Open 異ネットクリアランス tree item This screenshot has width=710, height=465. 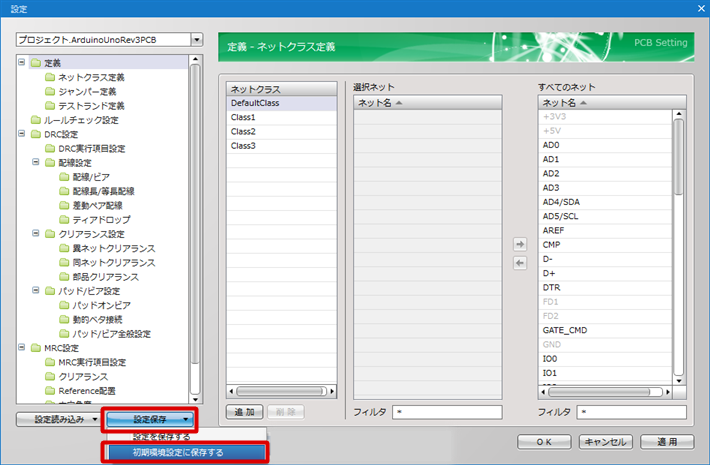click(x=114, y=248)
